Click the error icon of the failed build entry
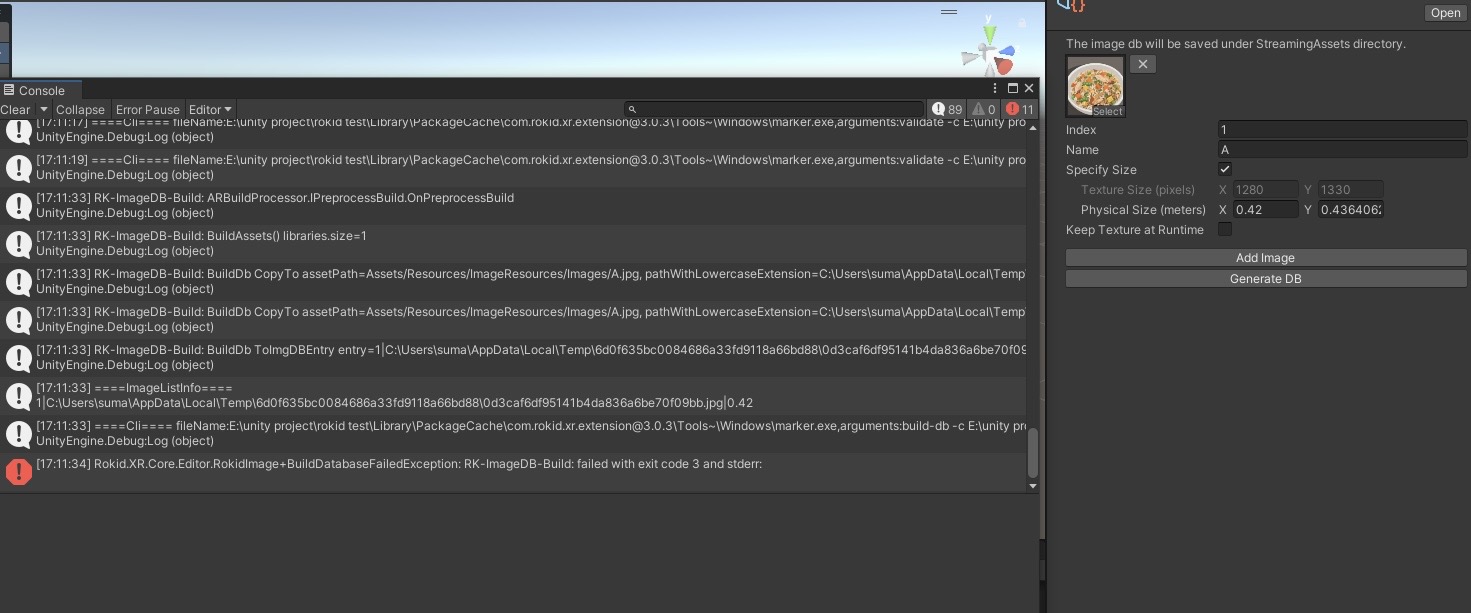Image resolution: width=1471 pixels, height=613 pixels. tap(19, 472)
